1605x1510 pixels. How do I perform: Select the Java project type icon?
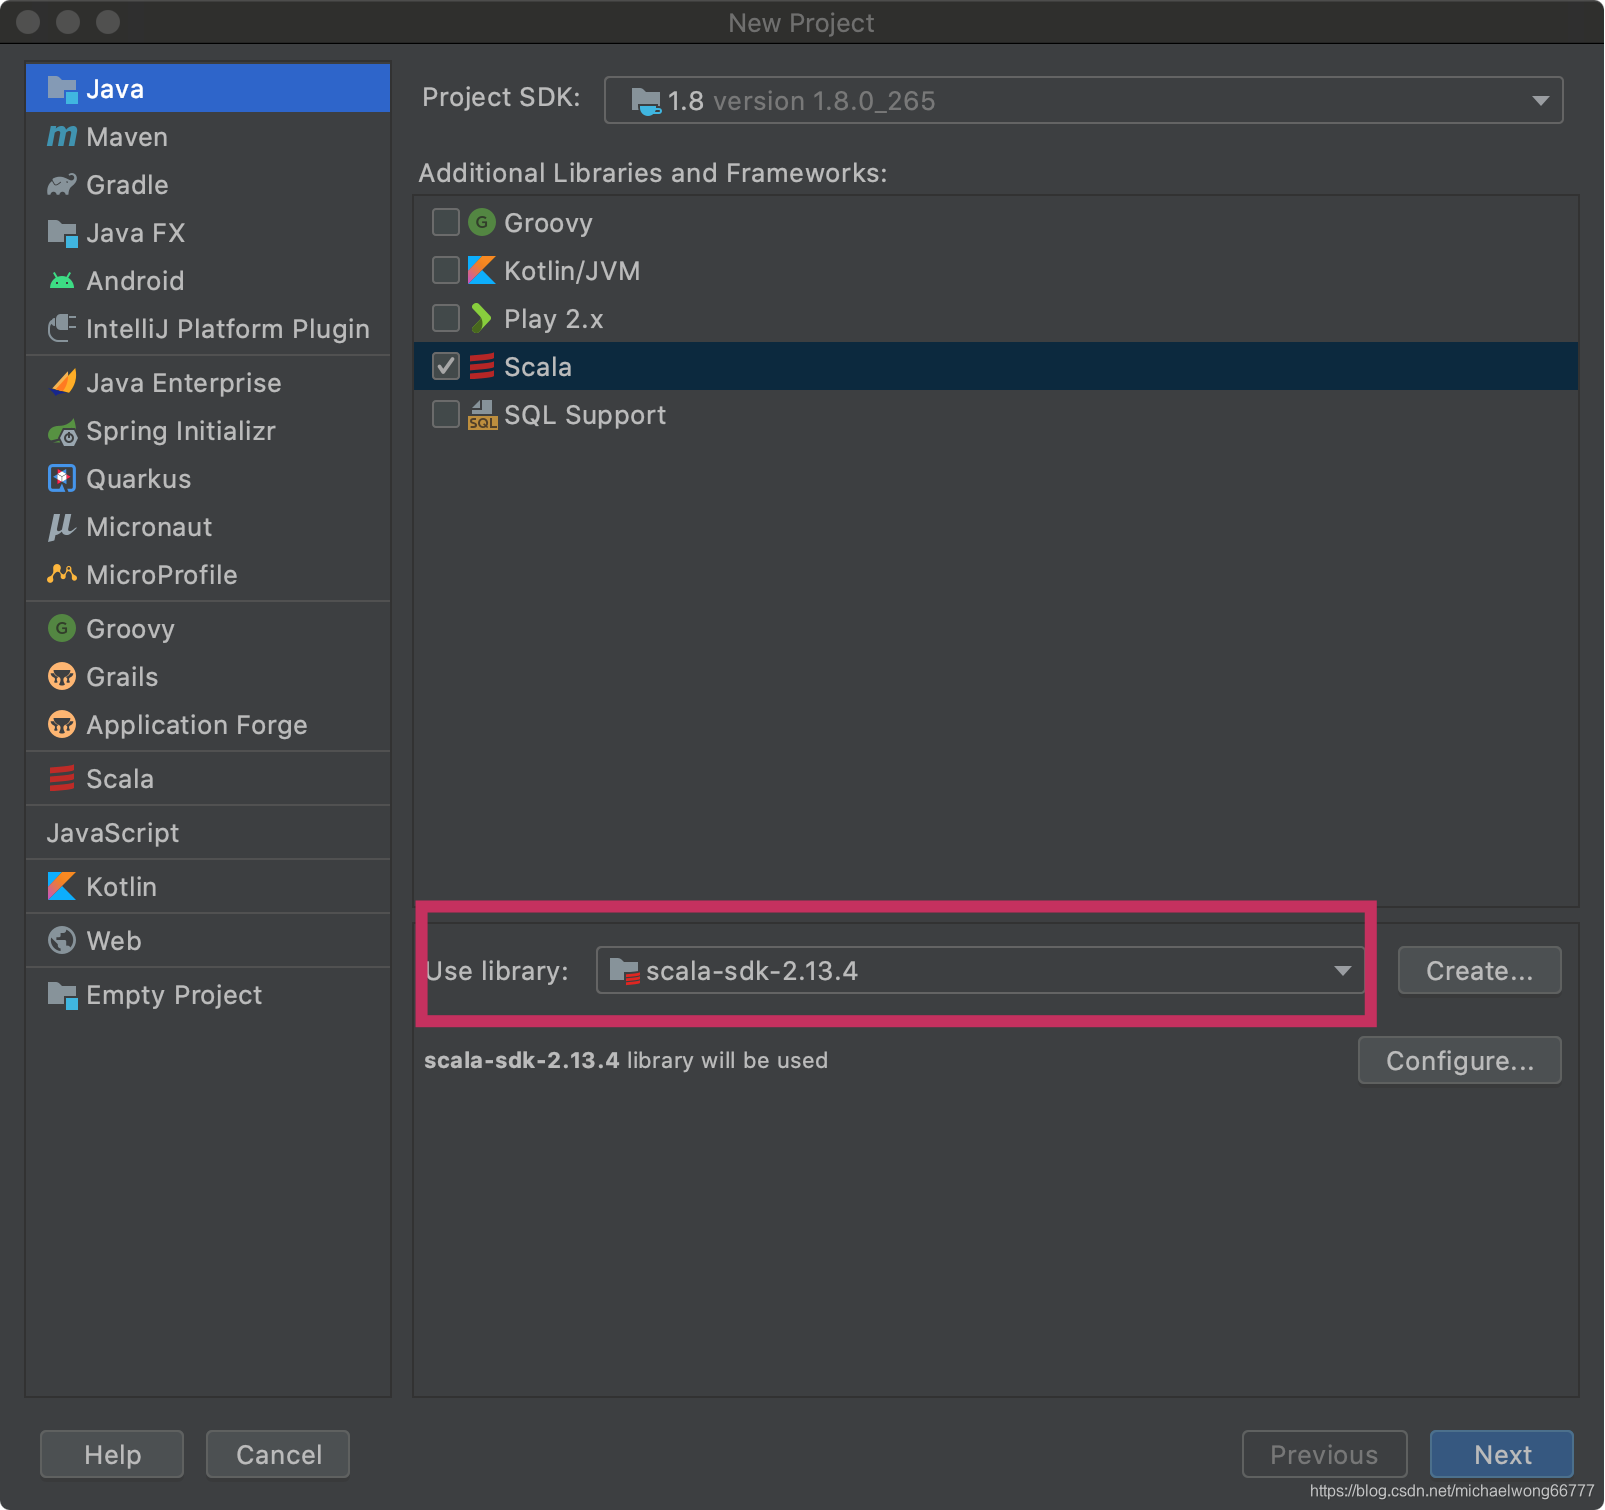pos(62,89)
